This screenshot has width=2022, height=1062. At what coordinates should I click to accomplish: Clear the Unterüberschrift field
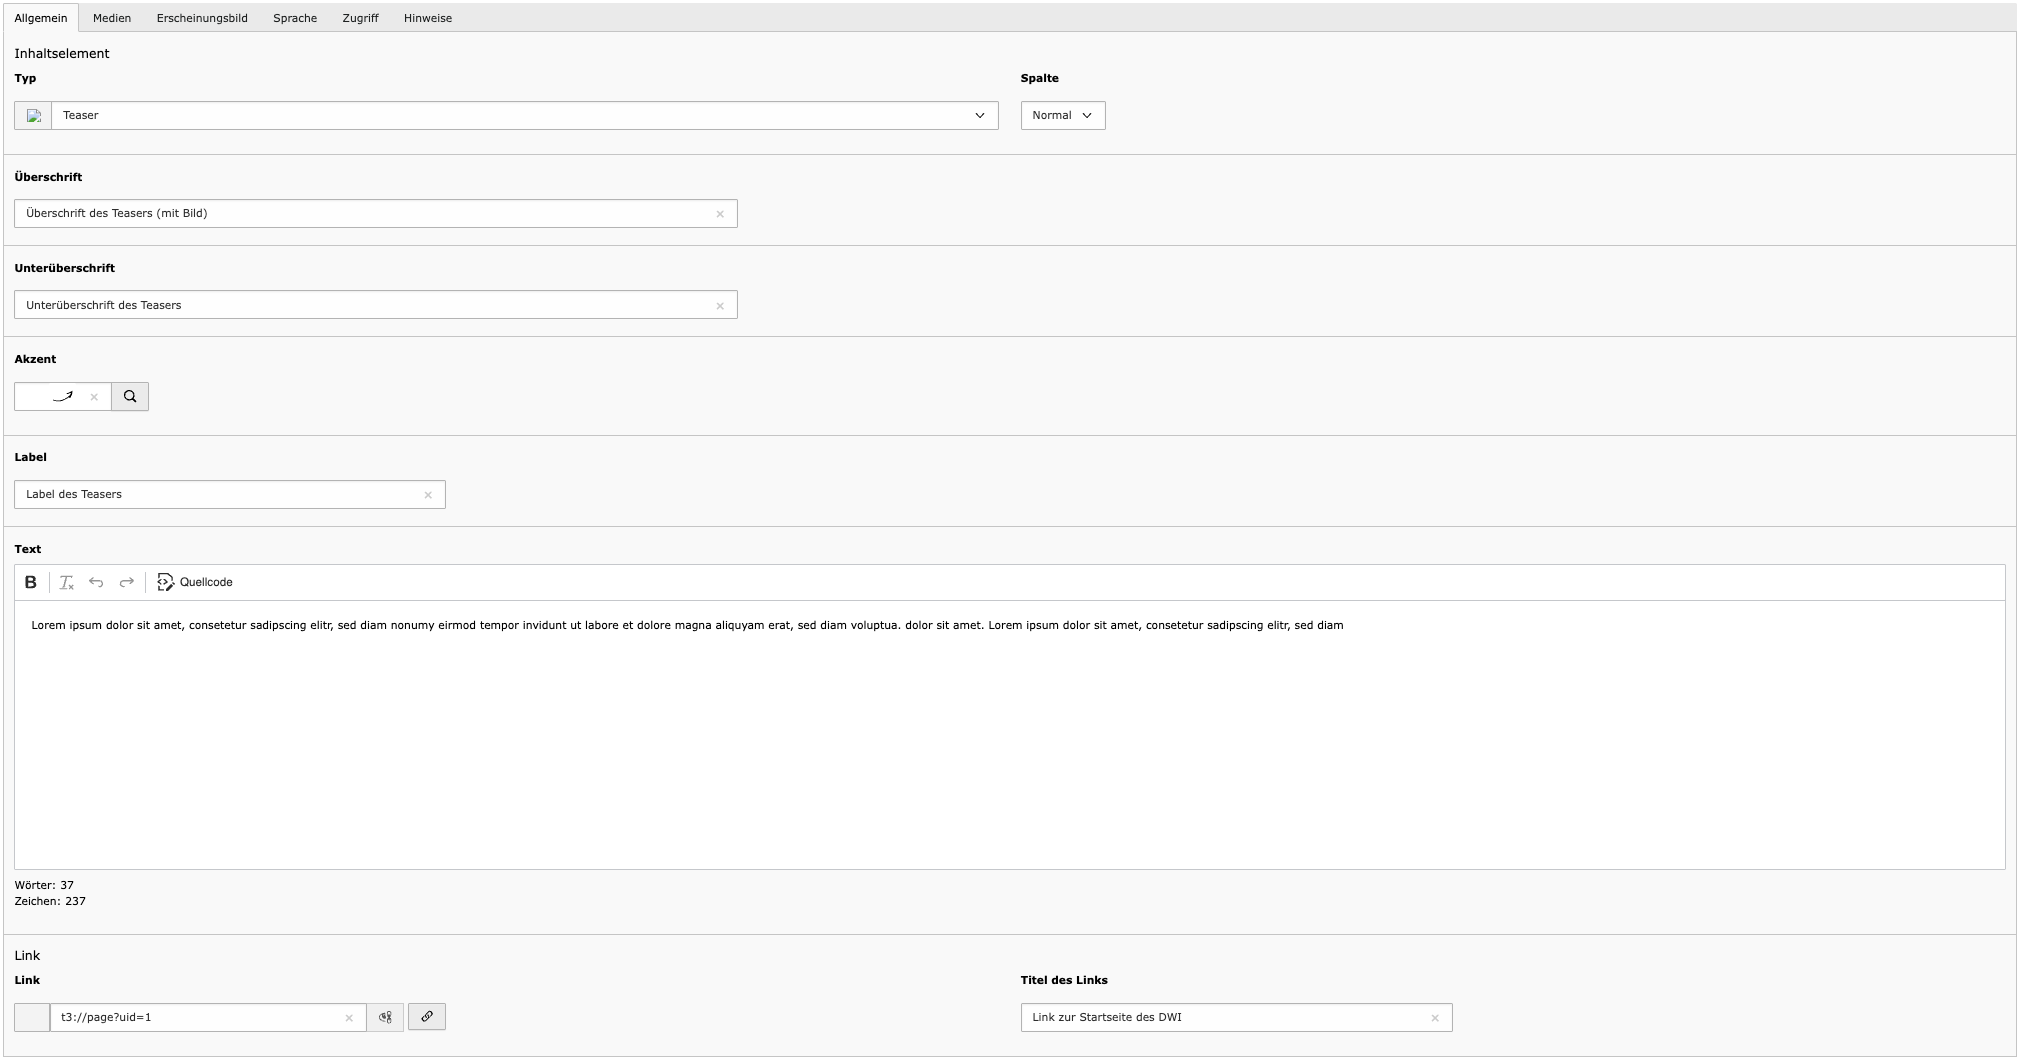(x=720, y=306)
